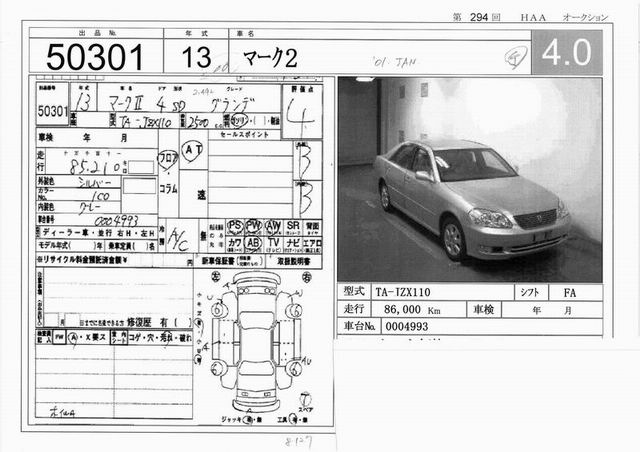640x452 pixels.
Task: Select printed chassis number 0004993 beside 車台No.
Action: point(407,327)
